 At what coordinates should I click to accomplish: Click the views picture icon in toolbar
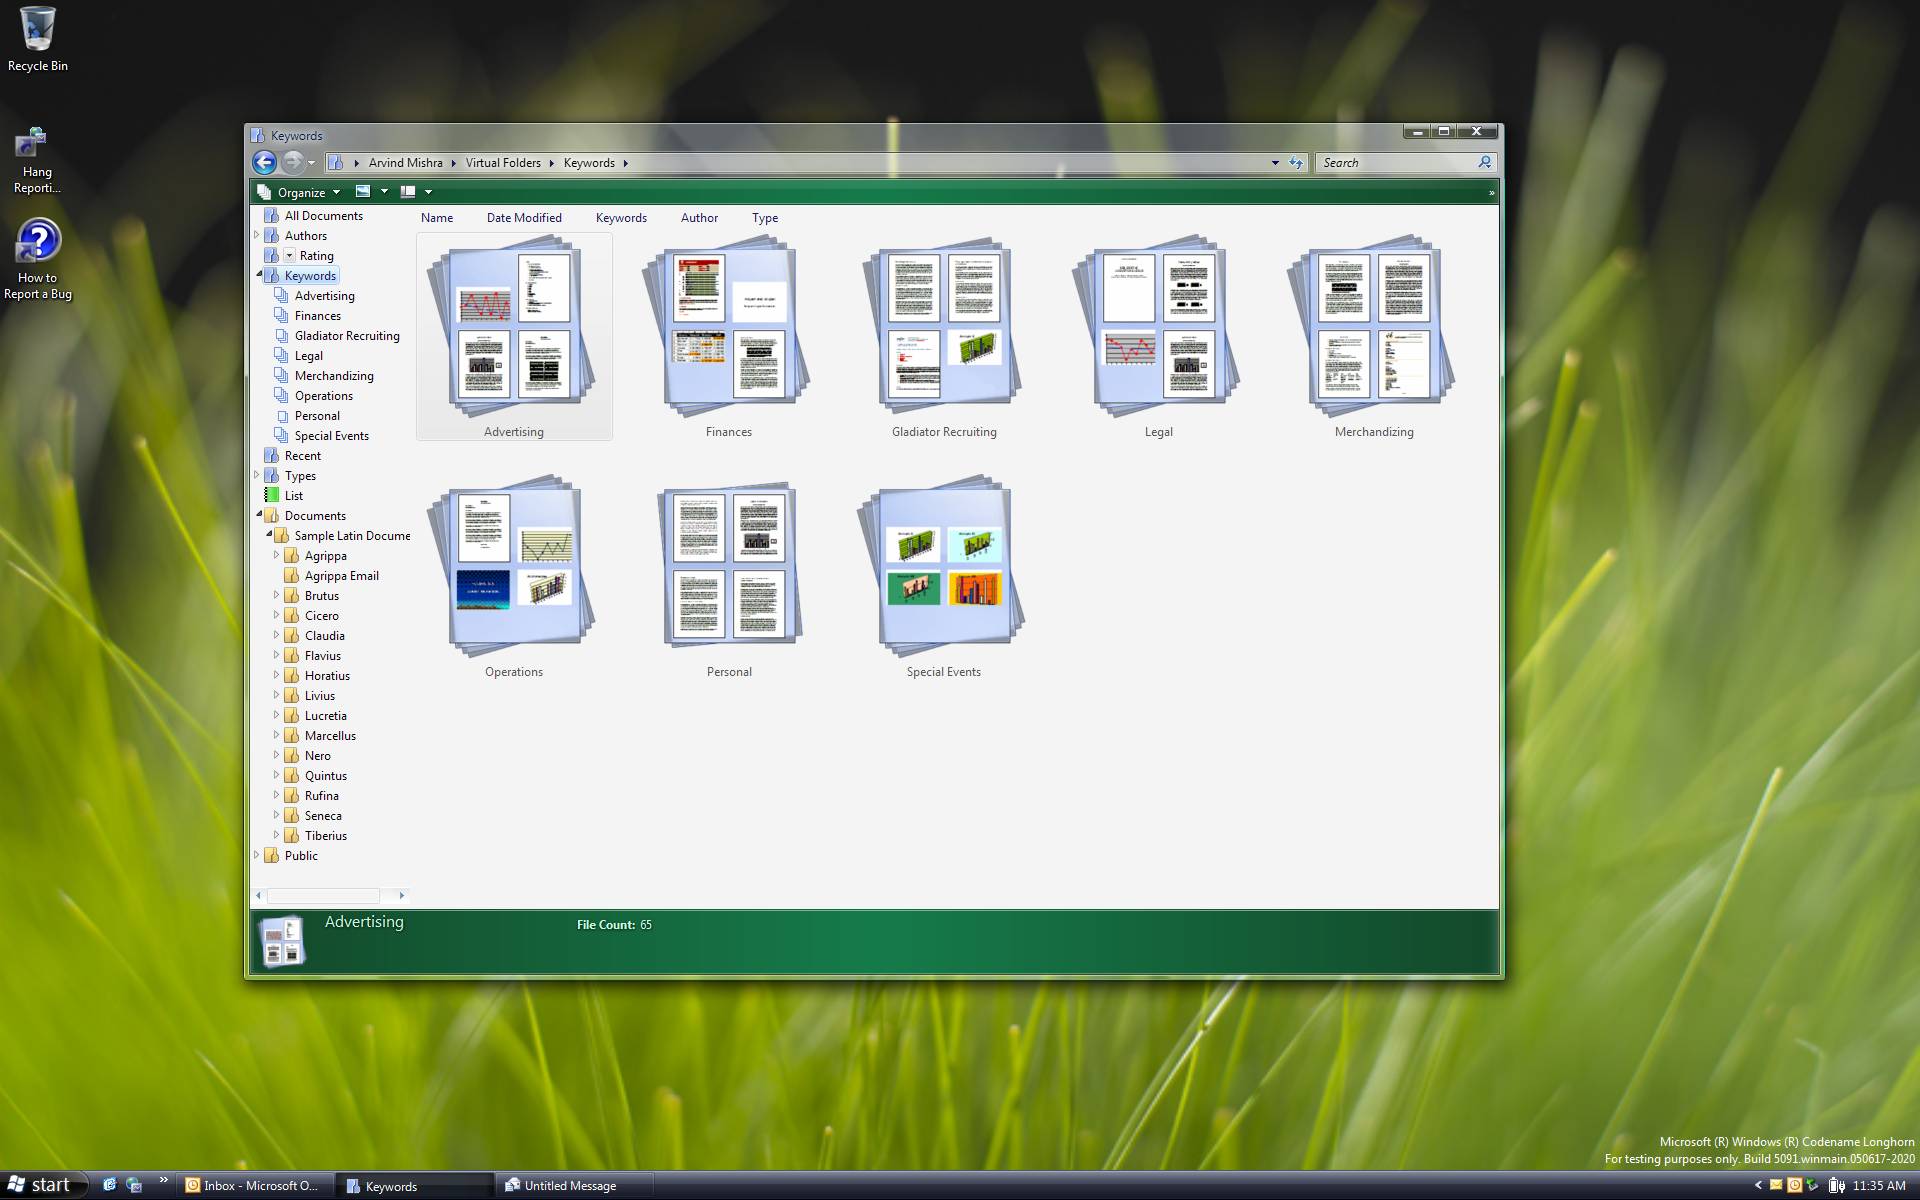tap(363, 191)
